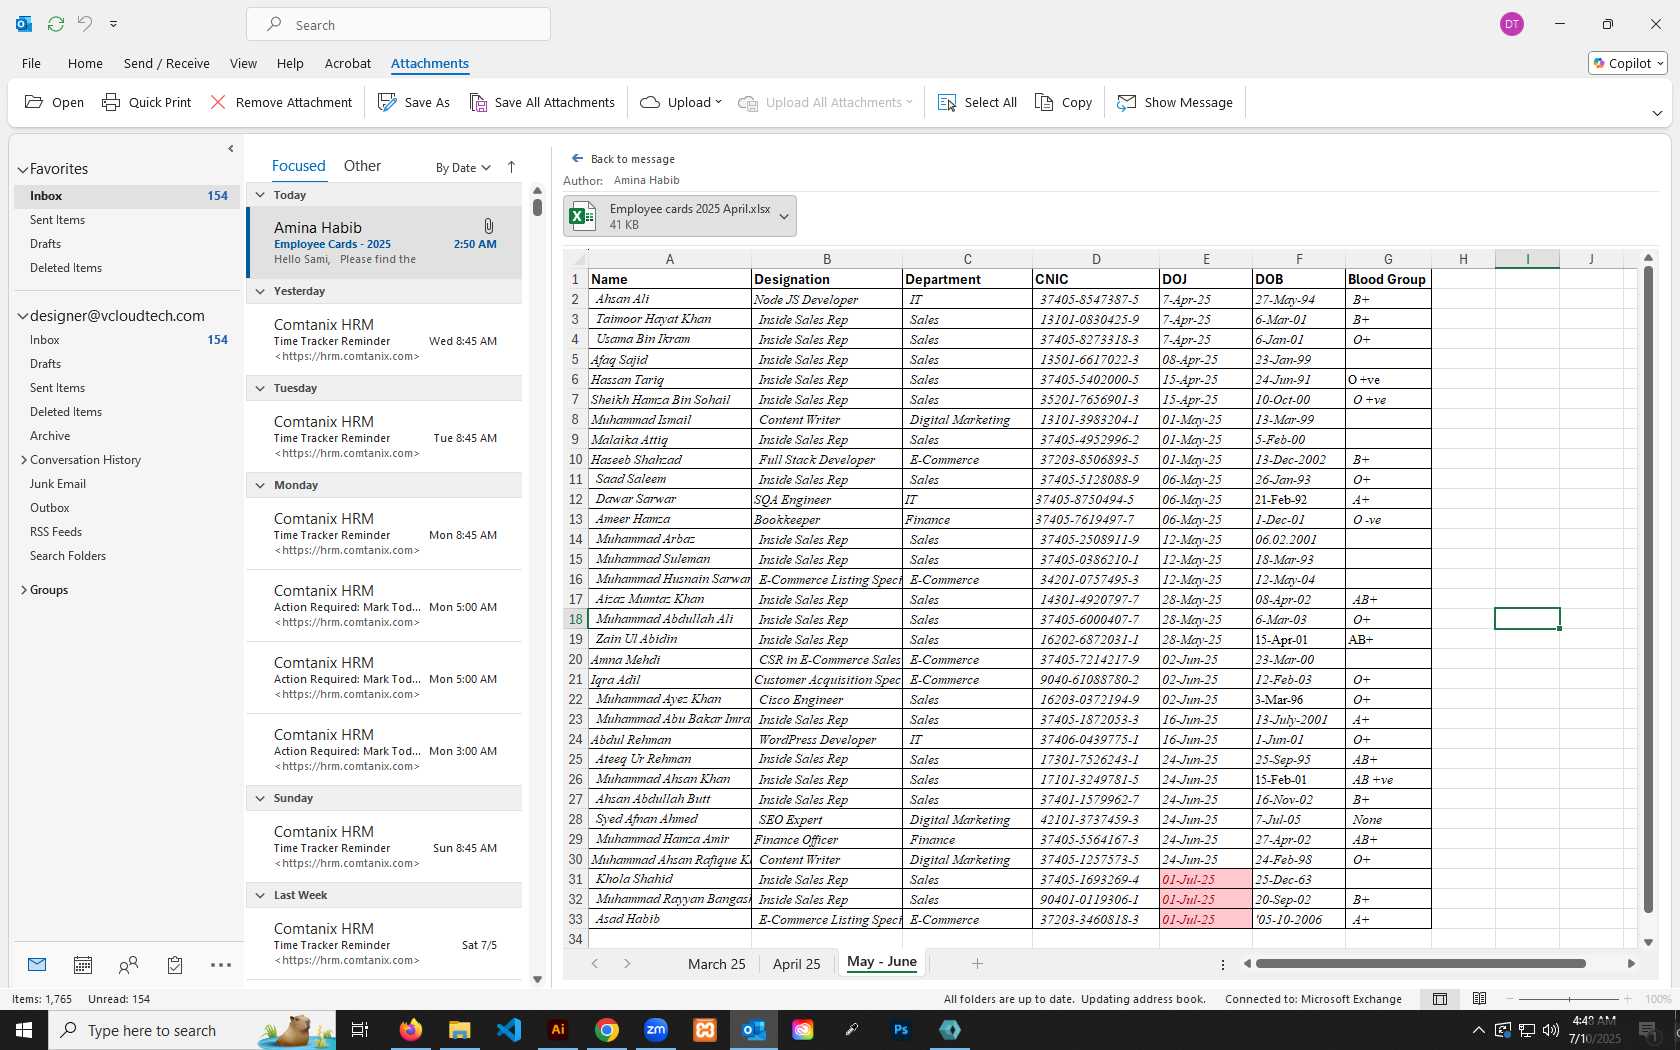Open the Archive folder

50,436
